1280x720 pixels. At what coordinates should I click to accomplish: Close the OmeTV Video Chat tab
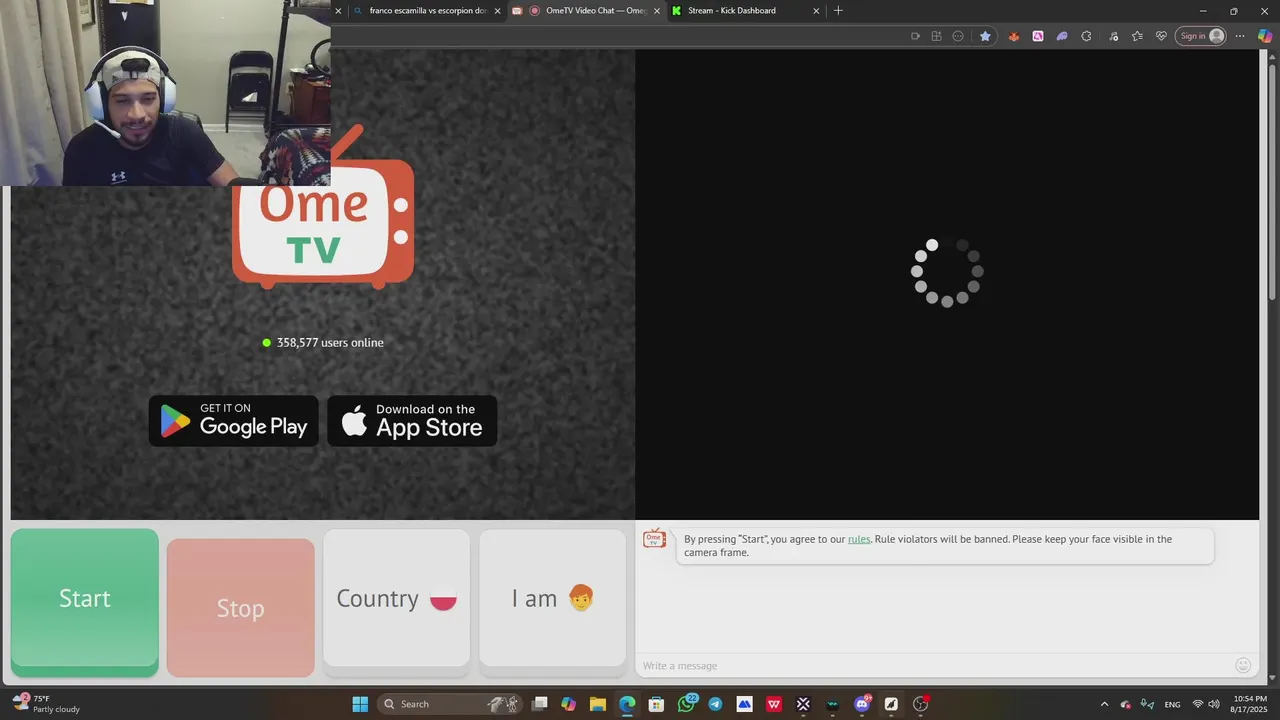point(657,11)
